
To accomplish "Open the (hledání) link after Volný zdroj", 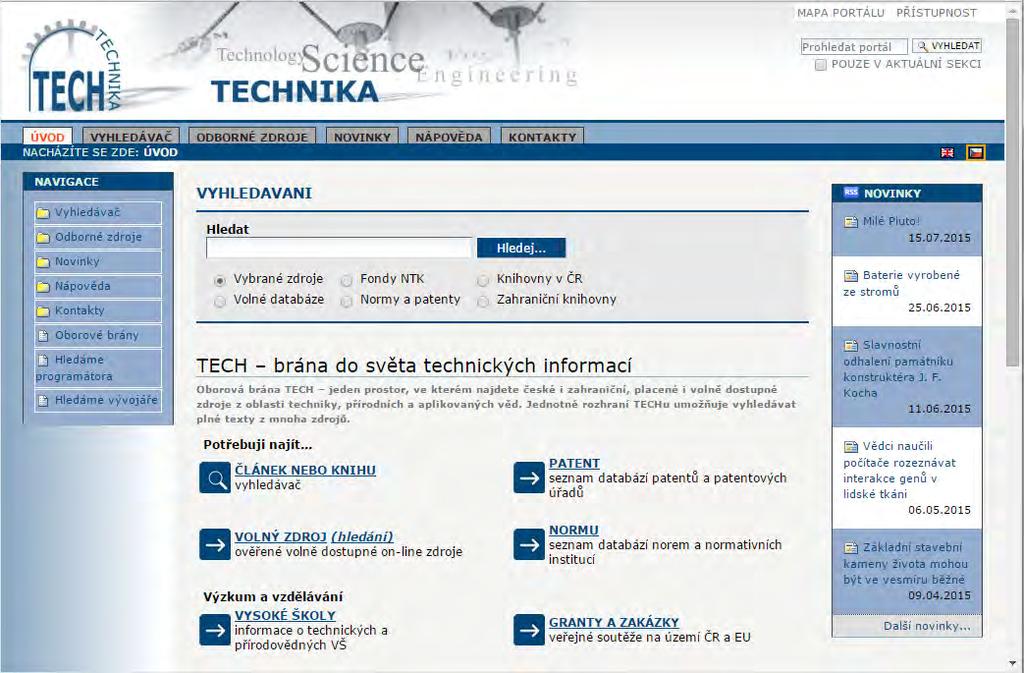I will (x=362, y=537).
